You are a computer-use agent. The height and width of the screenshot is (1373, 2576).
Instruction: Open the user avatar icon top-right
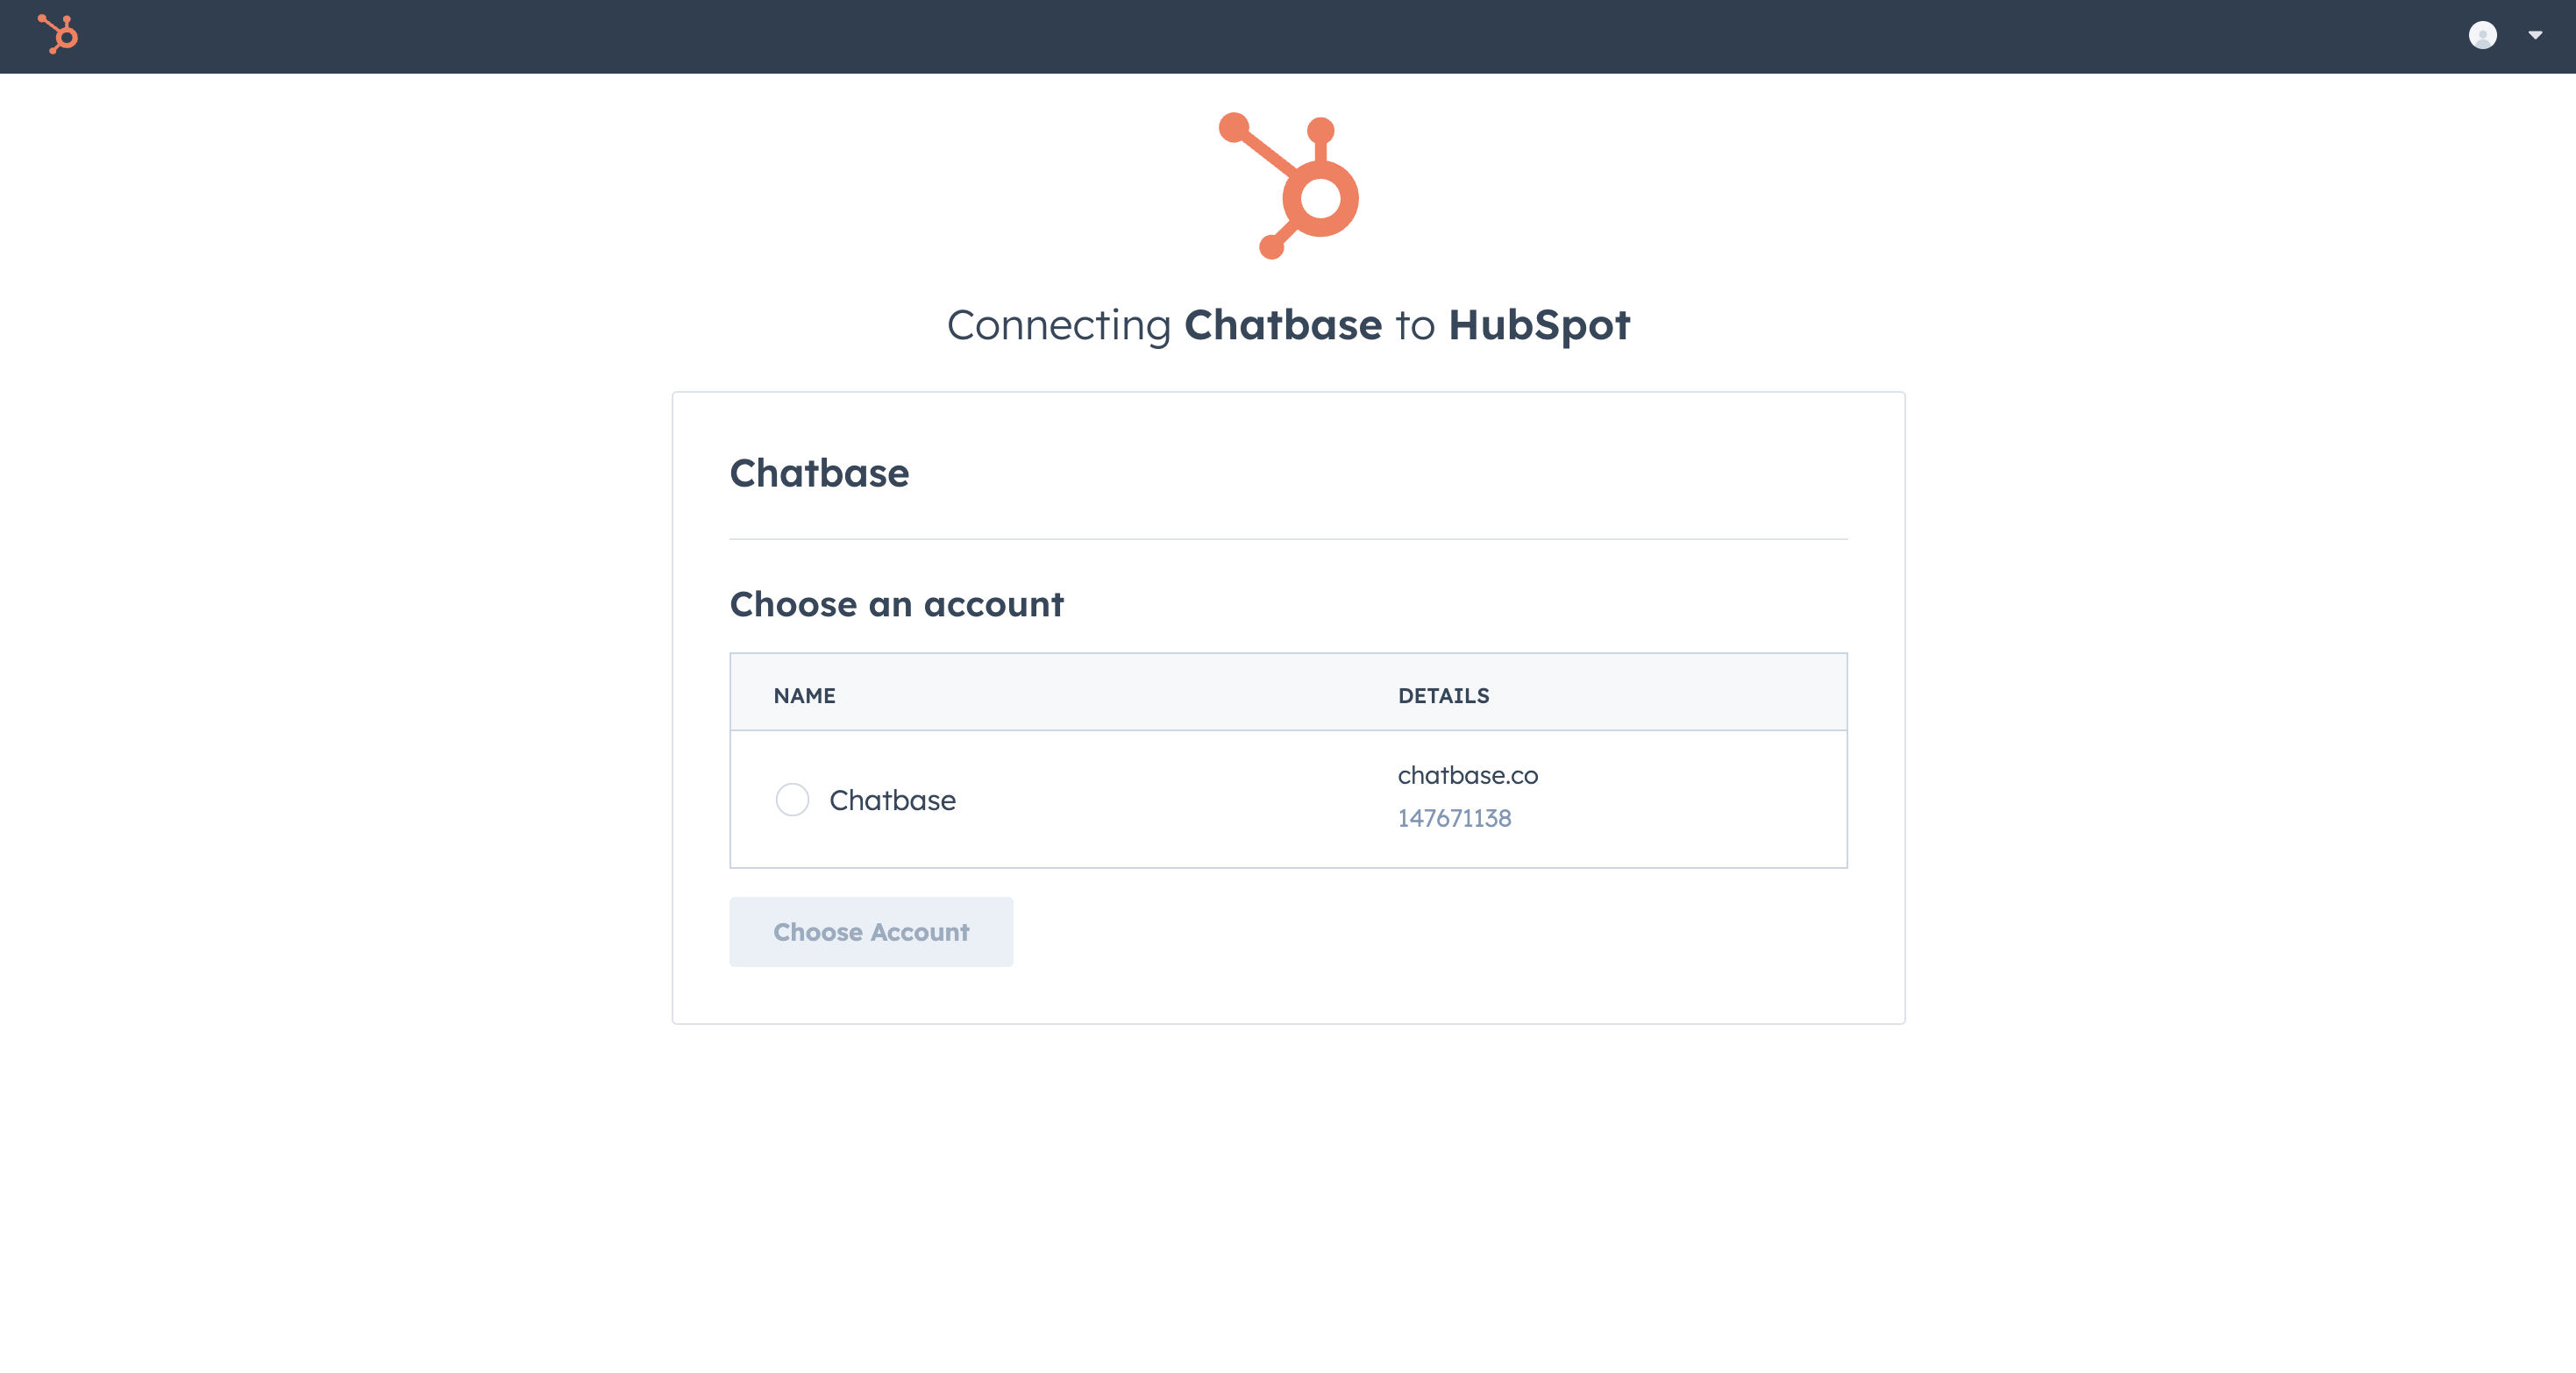(x=2484, y=36)
